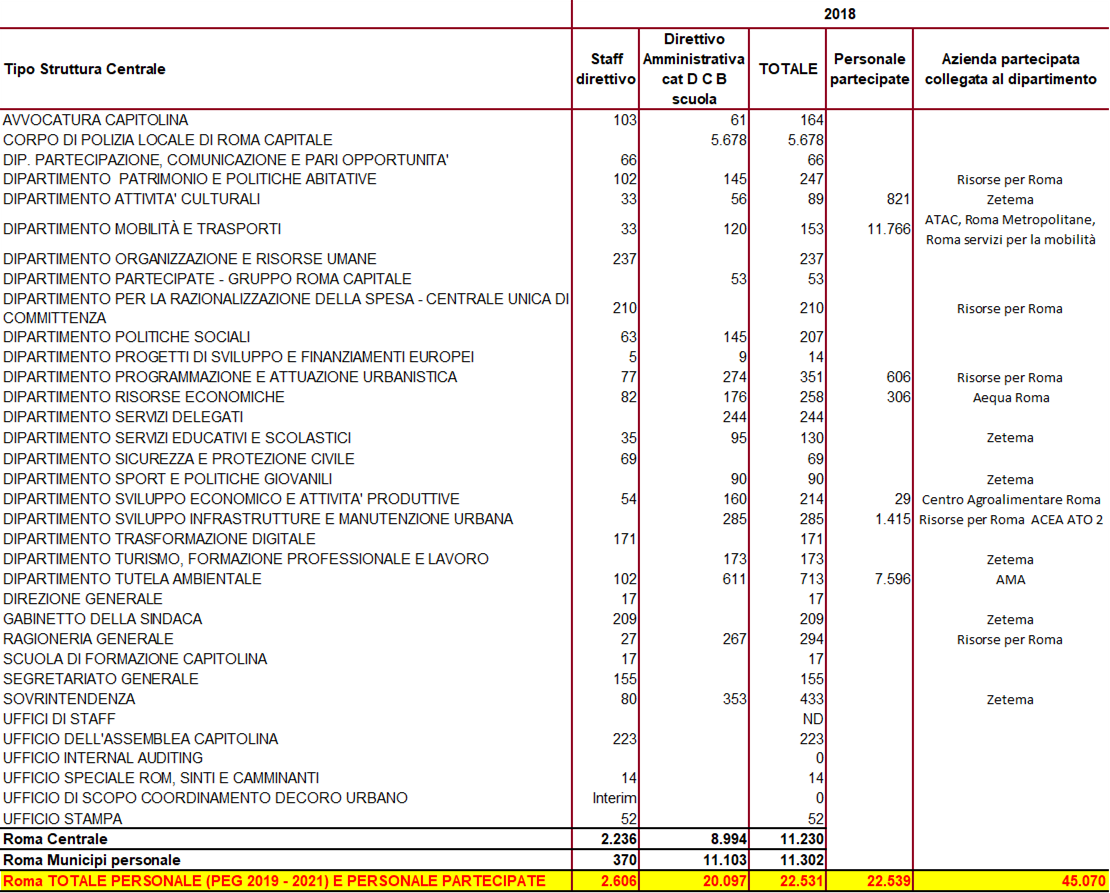Select 'DIPARTIMENTO TRASFORMAZIONE DIGITALE' row label

(159, 538)
